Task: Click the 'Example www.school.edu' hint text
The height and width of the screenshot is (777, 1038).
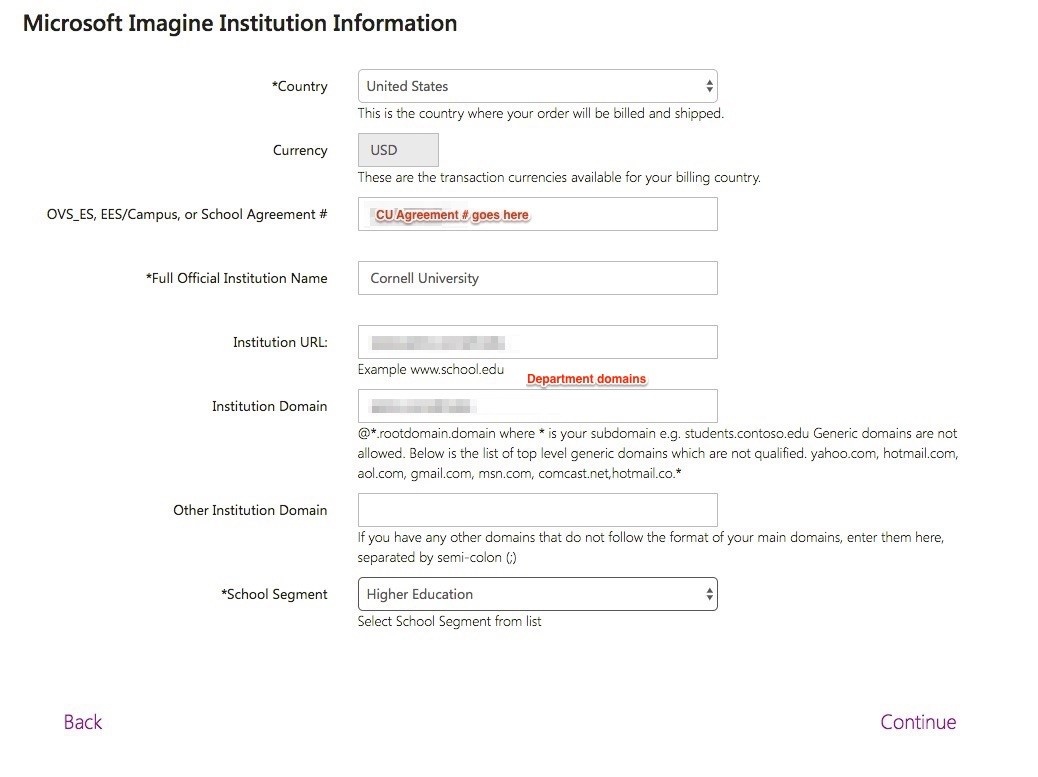Action: (x=431, y=369)
